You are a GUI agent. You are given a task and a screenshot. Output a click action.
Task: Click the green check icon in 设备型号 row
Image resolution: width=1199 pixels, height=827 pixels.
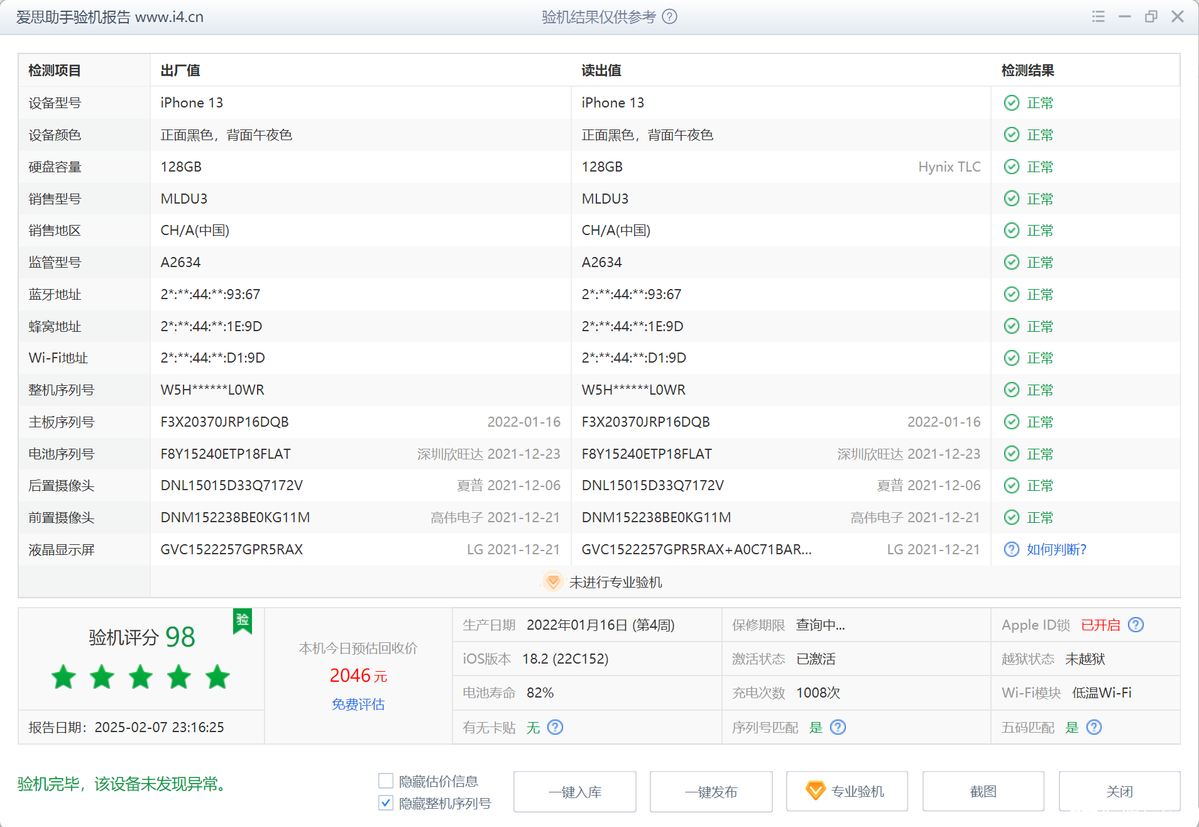(1011, 102)
